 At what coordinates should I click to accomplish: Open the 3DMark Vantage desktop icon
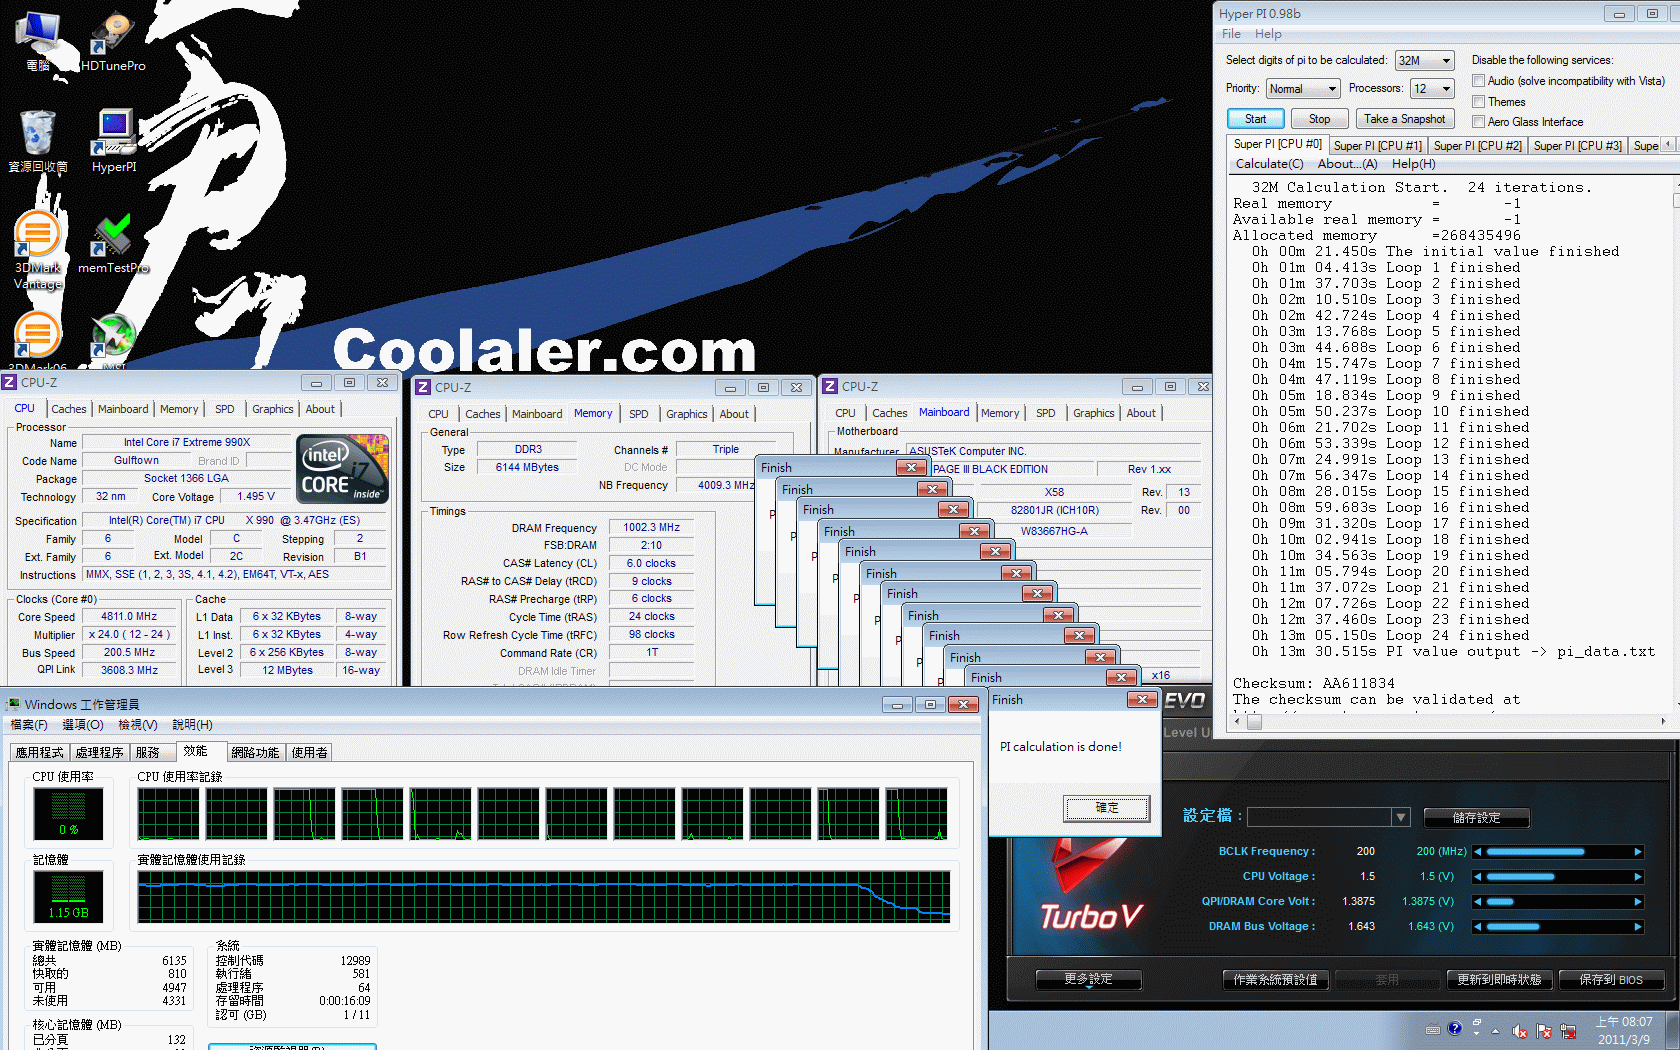(x=38, y=251)
